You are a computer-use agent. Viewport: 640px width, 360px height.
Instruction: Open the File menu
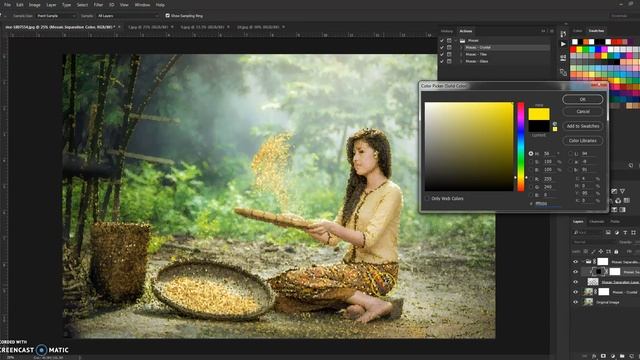coord(7,5)
